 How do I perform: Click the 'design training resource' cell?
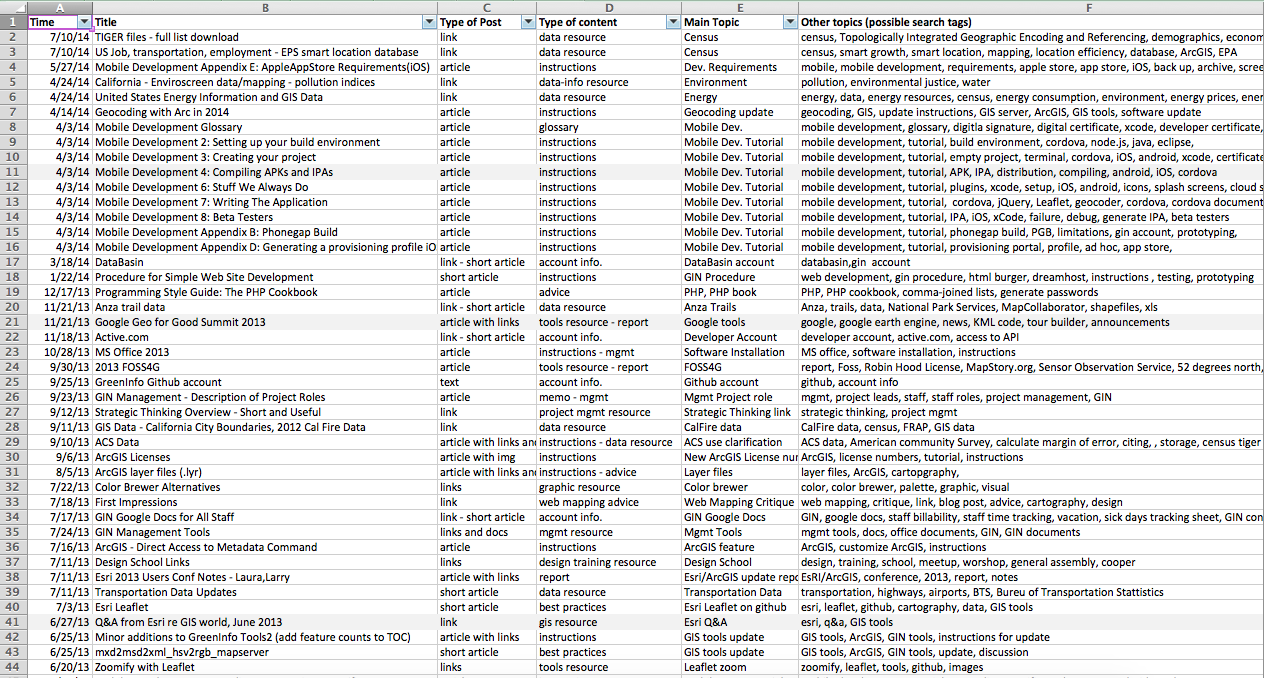[609, 562]
